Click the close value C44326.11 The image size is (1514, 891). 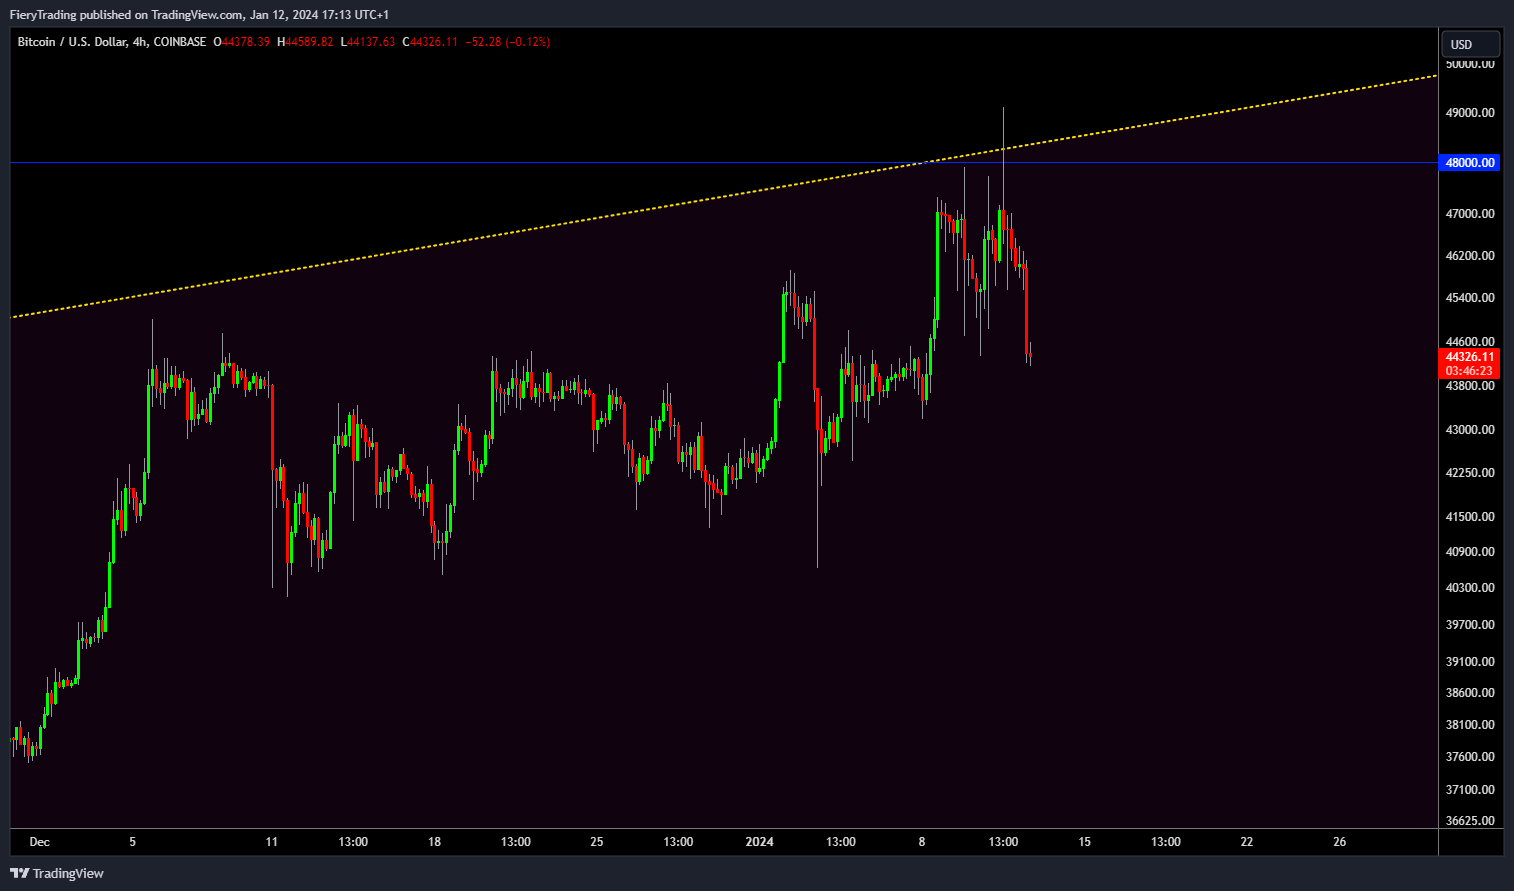click(x=430, y=42)
